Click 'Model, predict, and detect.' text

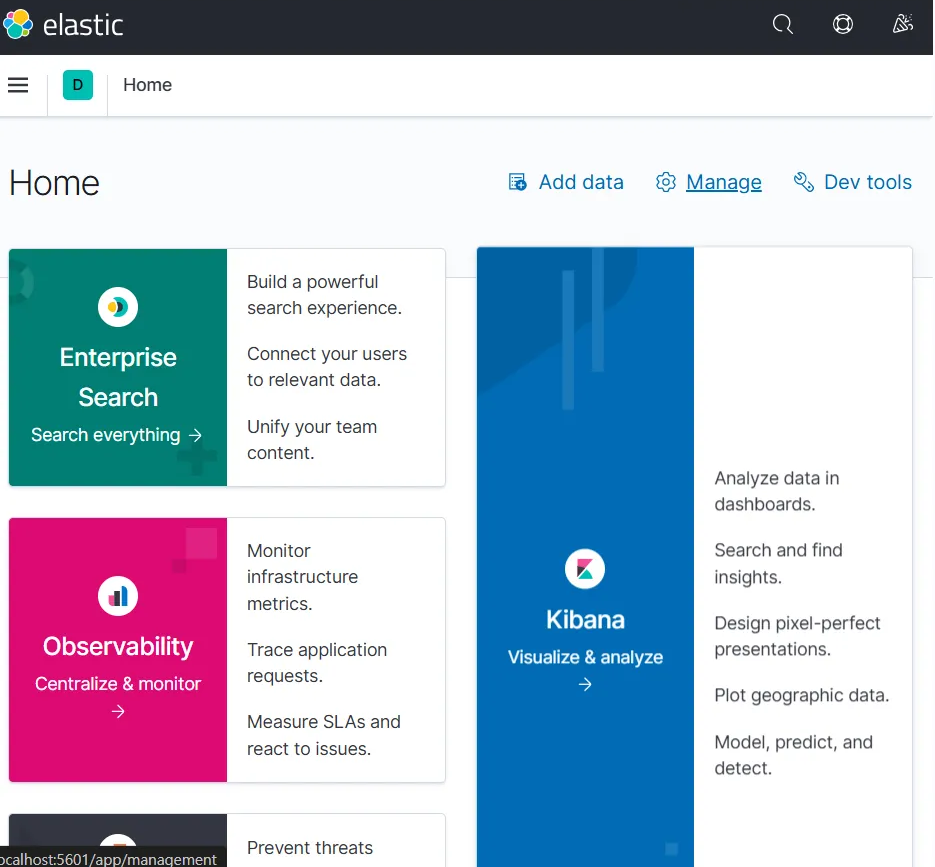click(x=793, y=755)
